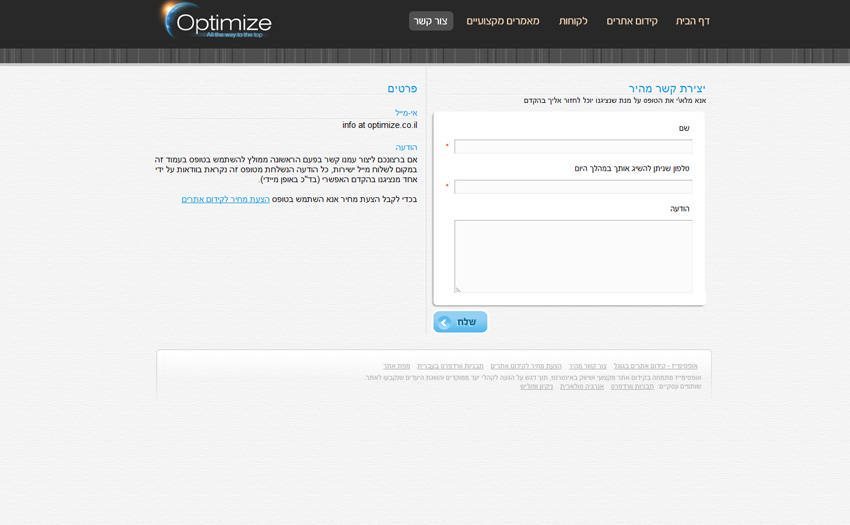Click the Optimize logo in the header
The height and width of the screenshot is (525, 850).
coord(216,21)
